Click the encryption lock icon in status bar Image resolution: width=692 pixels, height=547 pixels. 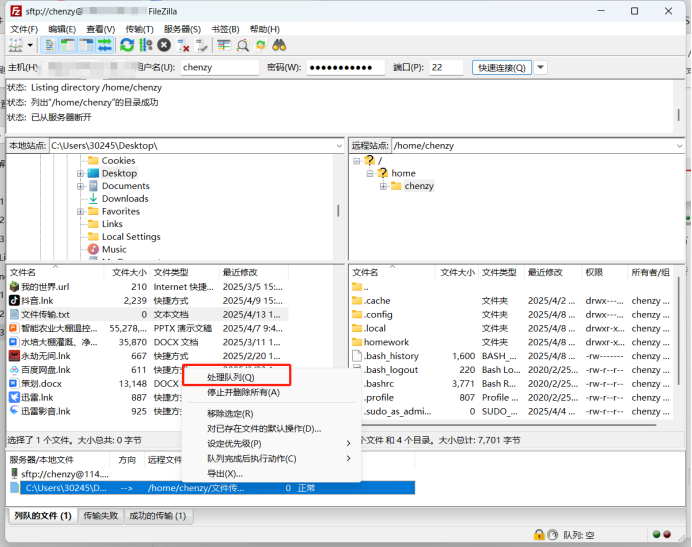tap(538, 535)
